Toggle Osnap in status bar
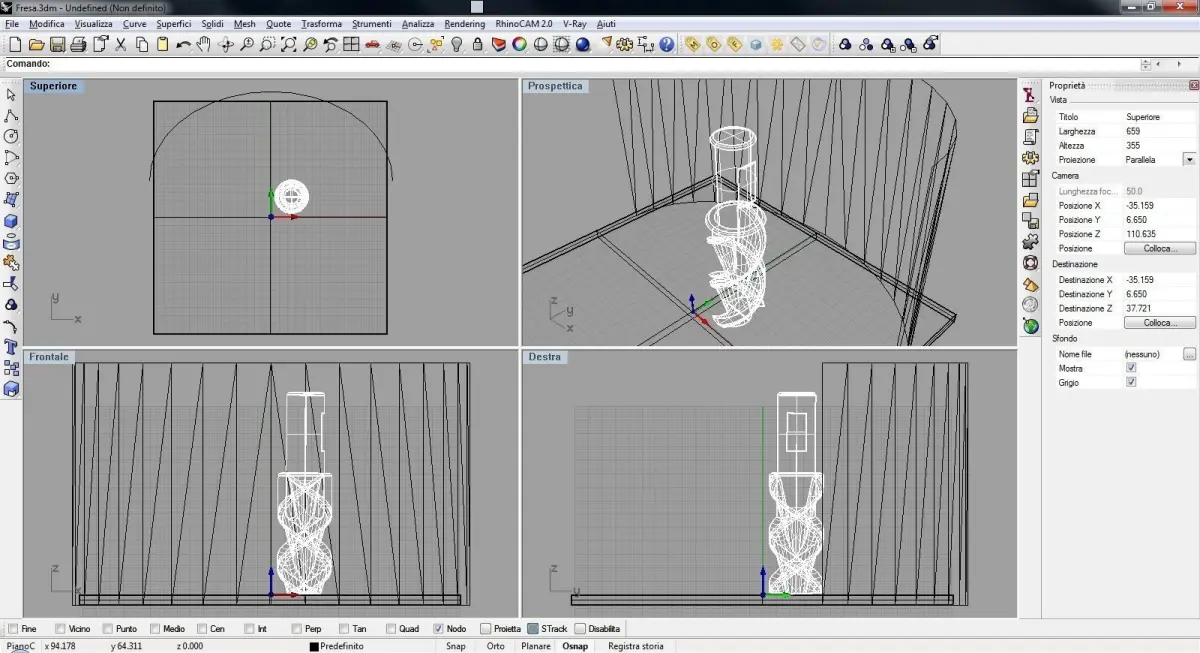This screenshot has width=1200, height=653. 575,646
